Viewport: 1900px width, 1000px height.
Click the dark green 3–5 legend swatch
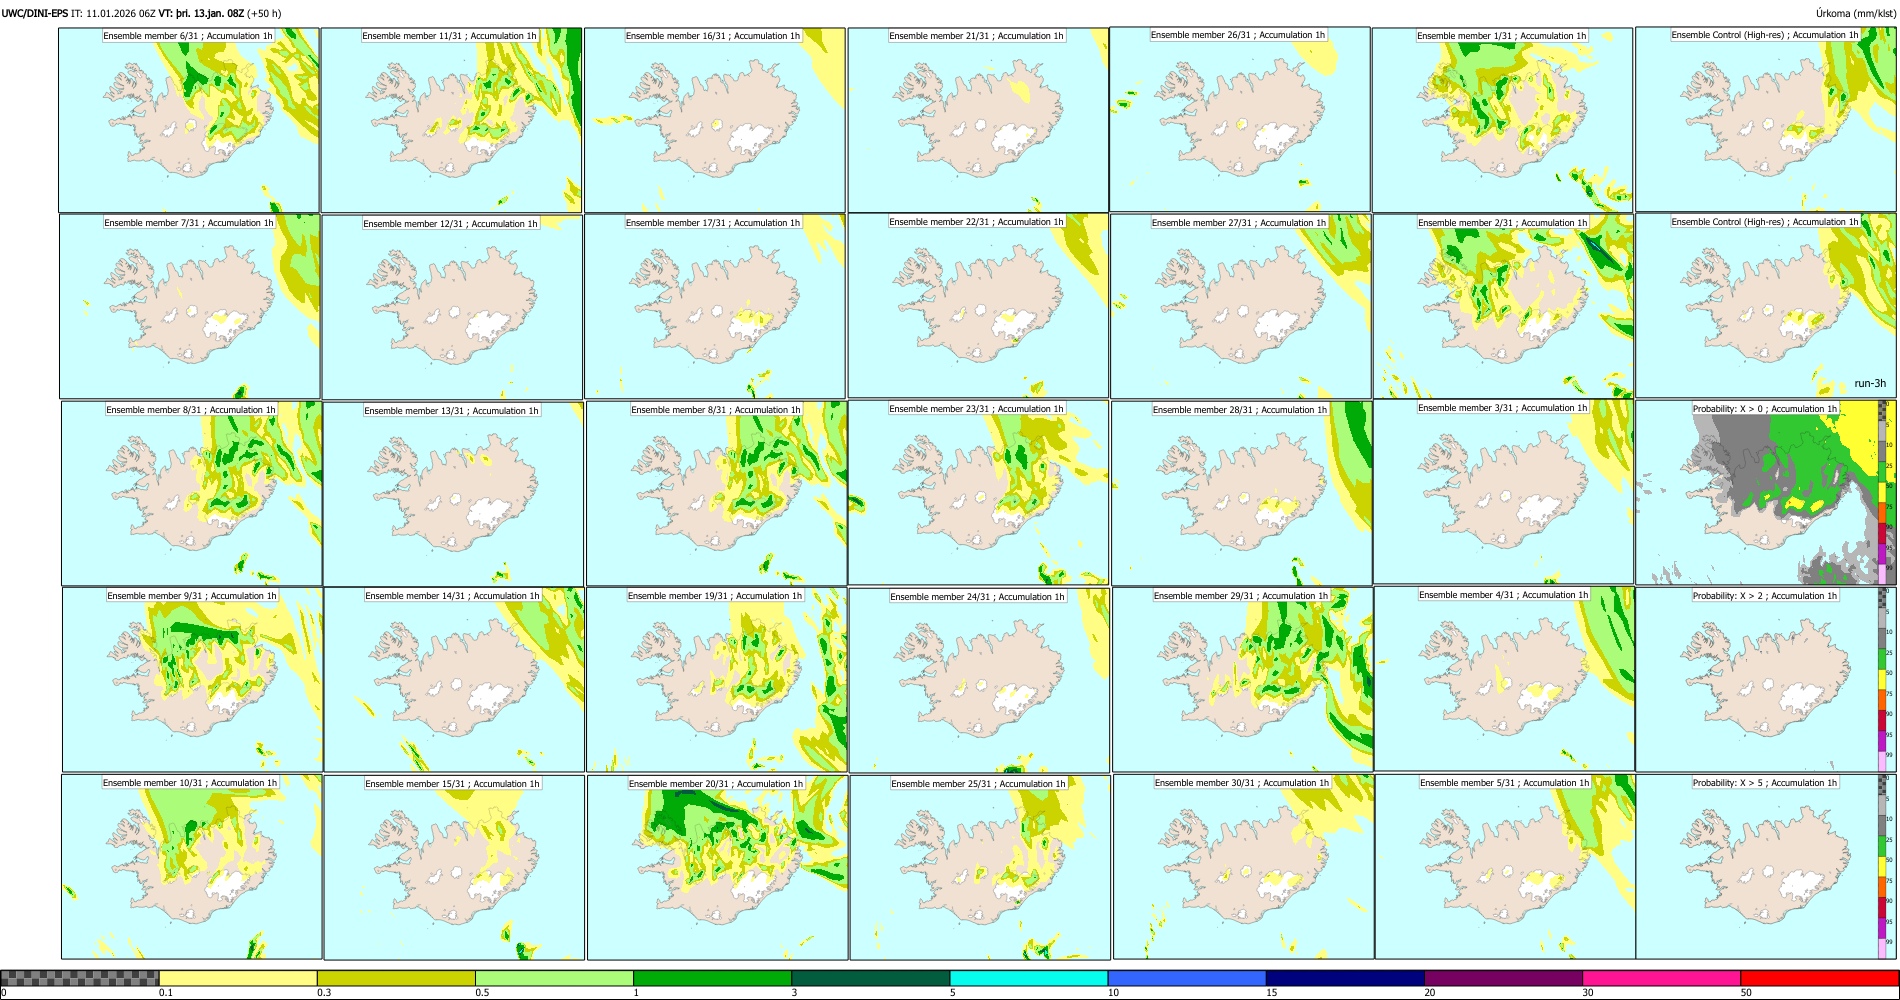[x=871, y=978]
